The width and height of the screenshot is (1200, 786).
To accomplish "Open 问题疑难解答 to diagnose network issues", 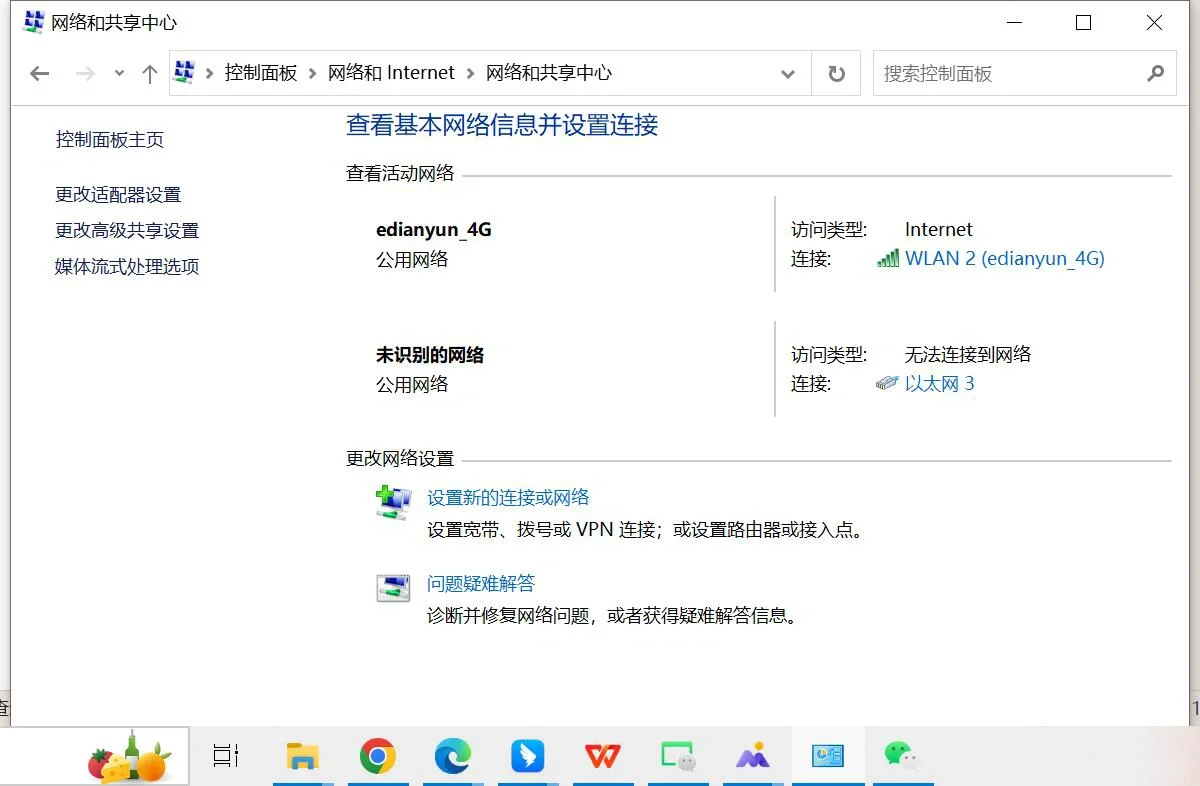I will click(x=480, y=583).
